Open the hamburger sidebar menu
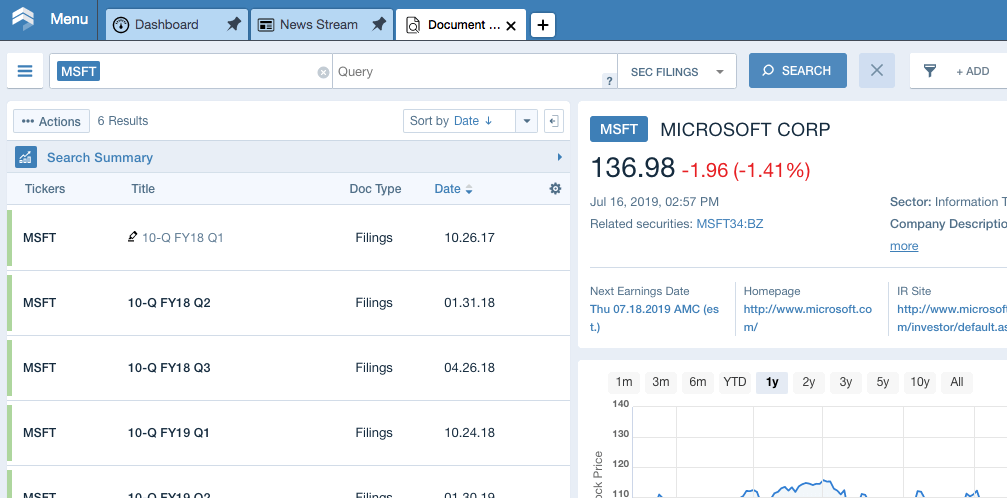The image size is (1007, 498). pyautogui.click(x=25, y=71)
